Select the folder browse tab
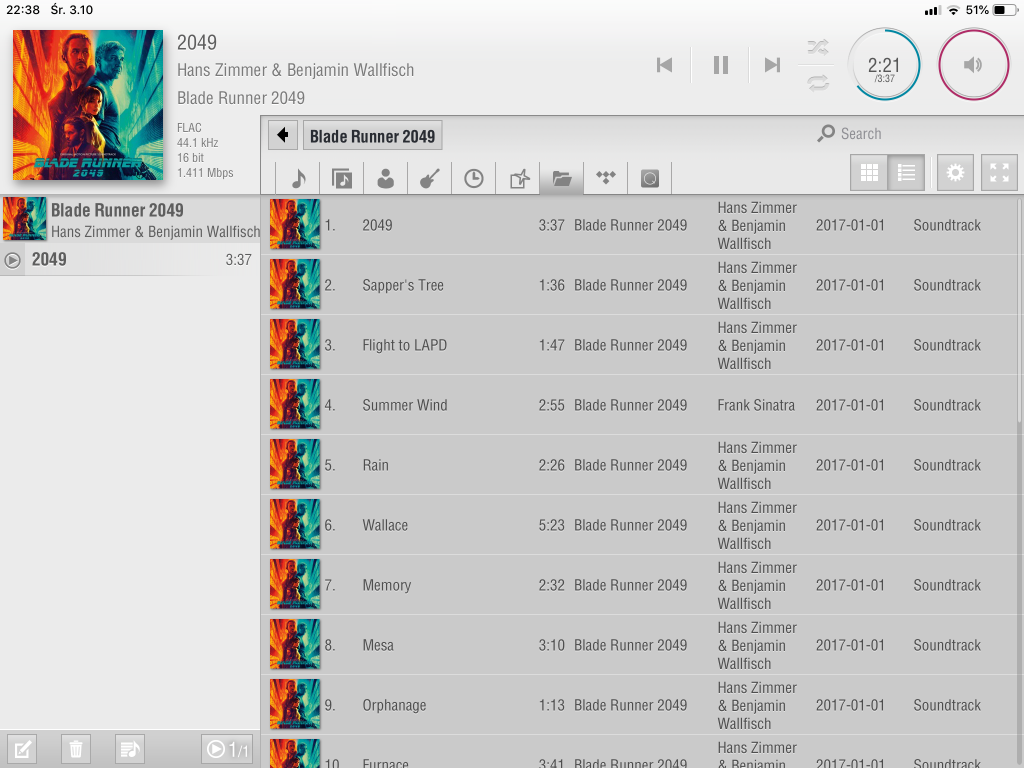 pos(562,178)
